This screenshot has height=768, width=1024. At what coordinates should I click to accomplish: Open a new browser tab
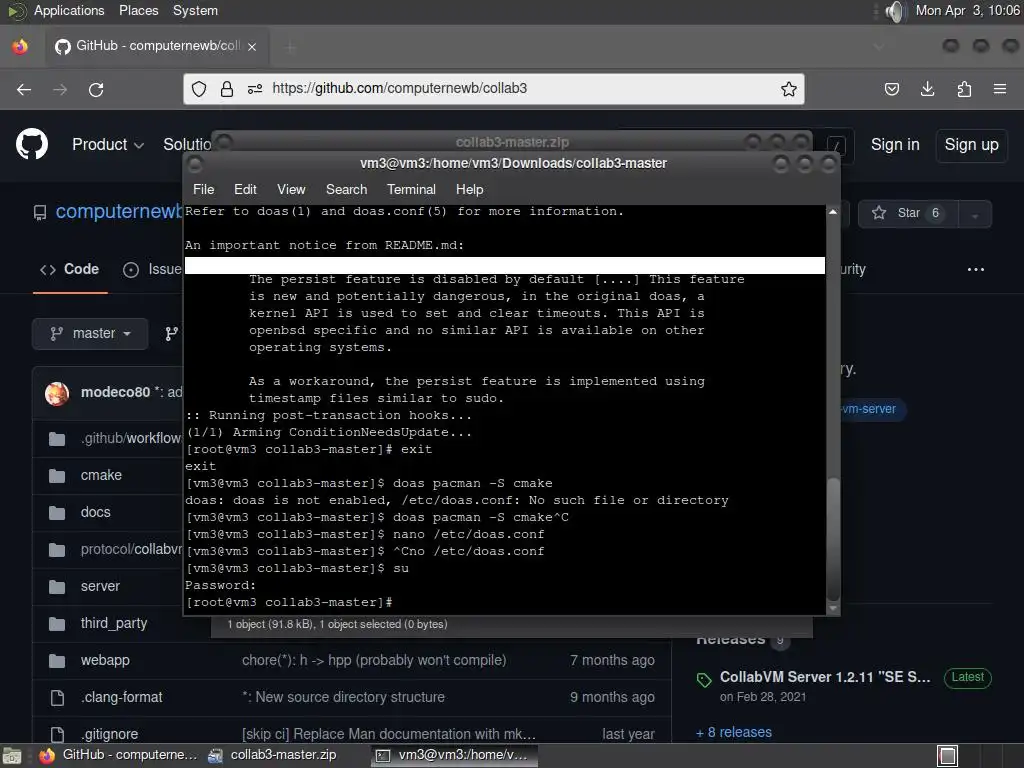291,47
